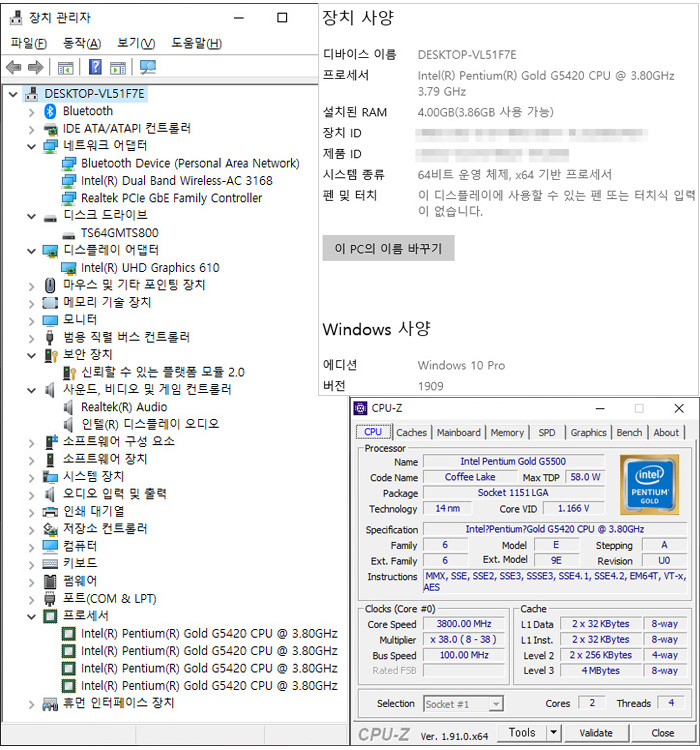The width and height of the screenshot is (700, 750).
Task: Click the Intel(R) Dual Band Wireless-AC 3168 icon
Action: tap(68, 181)
